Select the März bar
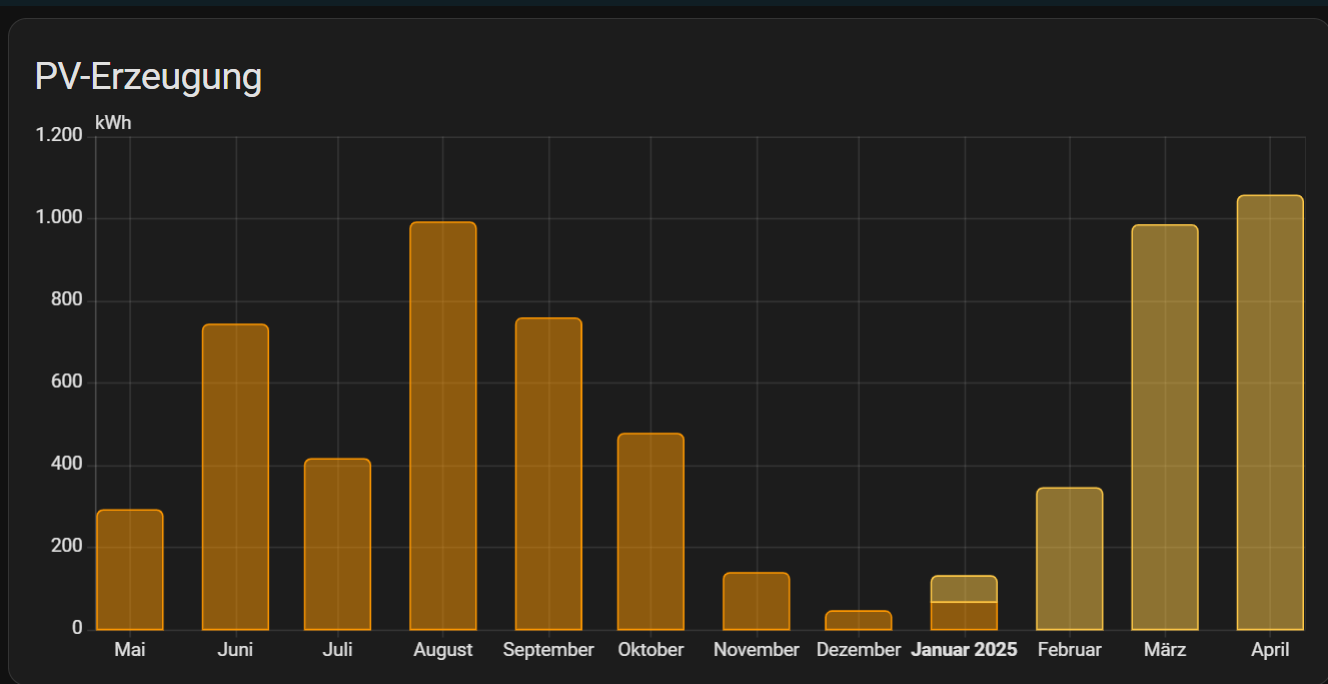 pyautogui.click(x=1165, y=427)
